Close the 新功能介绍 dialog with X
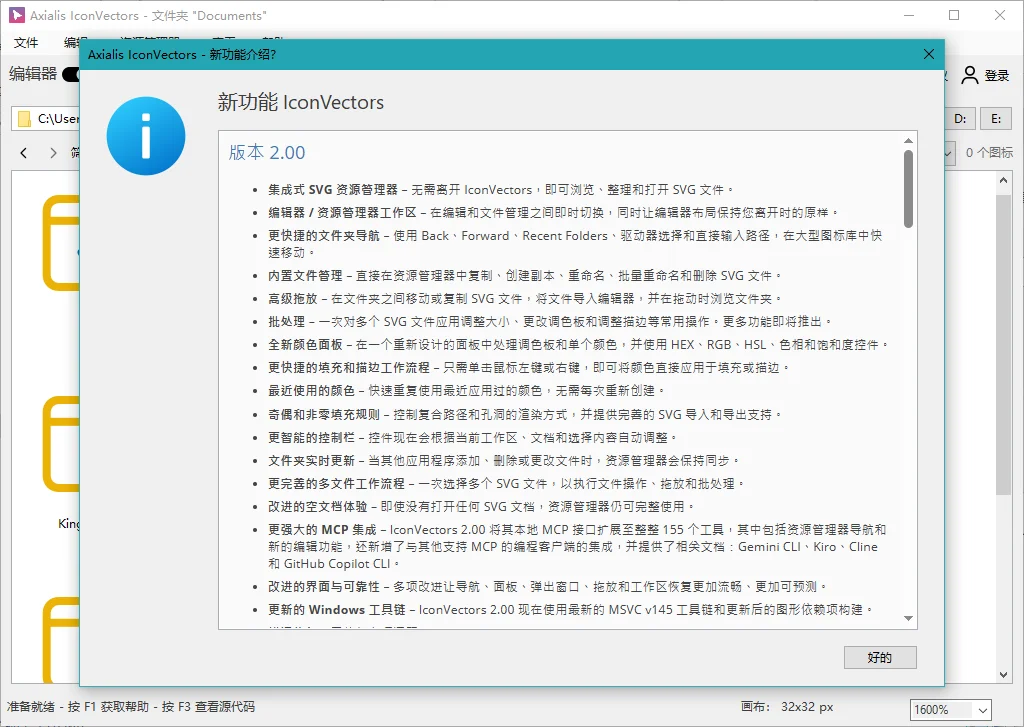The width and height of the screenshot is (1024, 727). coord(929,54)
